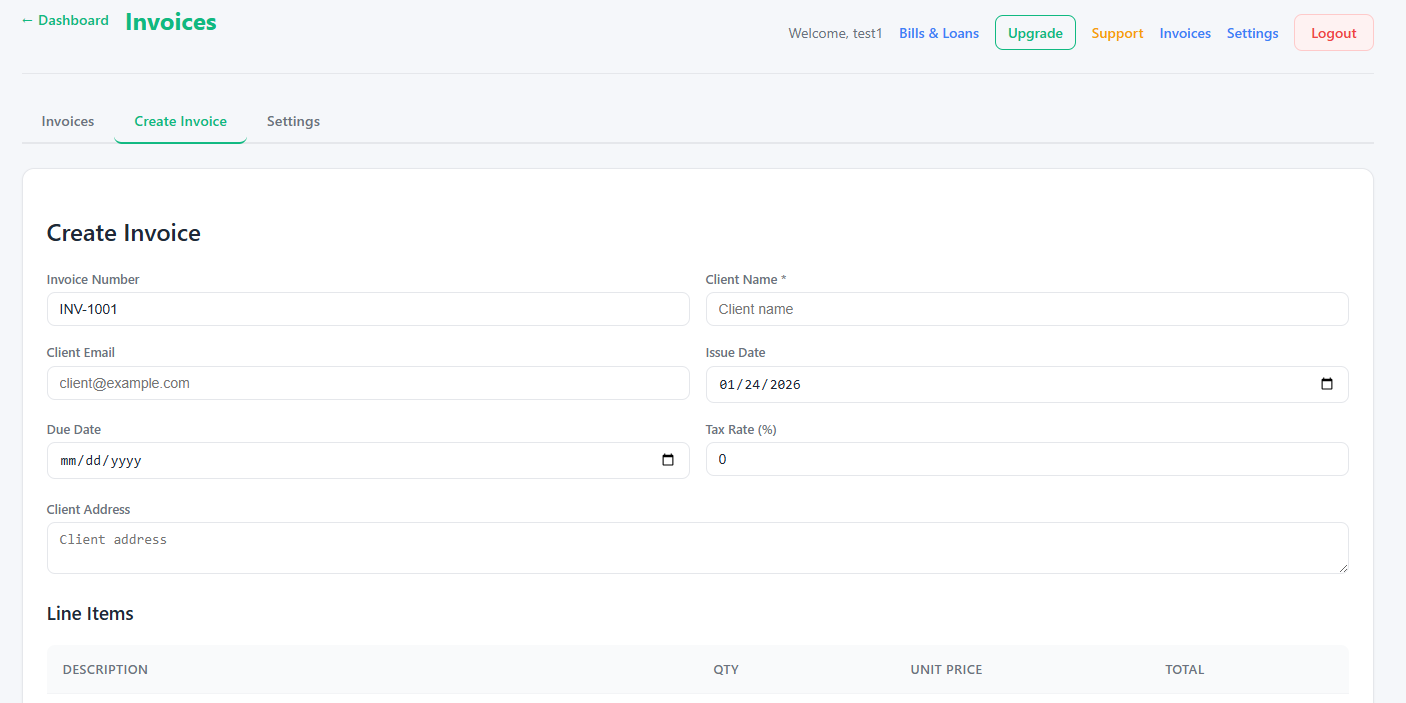Click the Tax Rate input

(1027, 459)
